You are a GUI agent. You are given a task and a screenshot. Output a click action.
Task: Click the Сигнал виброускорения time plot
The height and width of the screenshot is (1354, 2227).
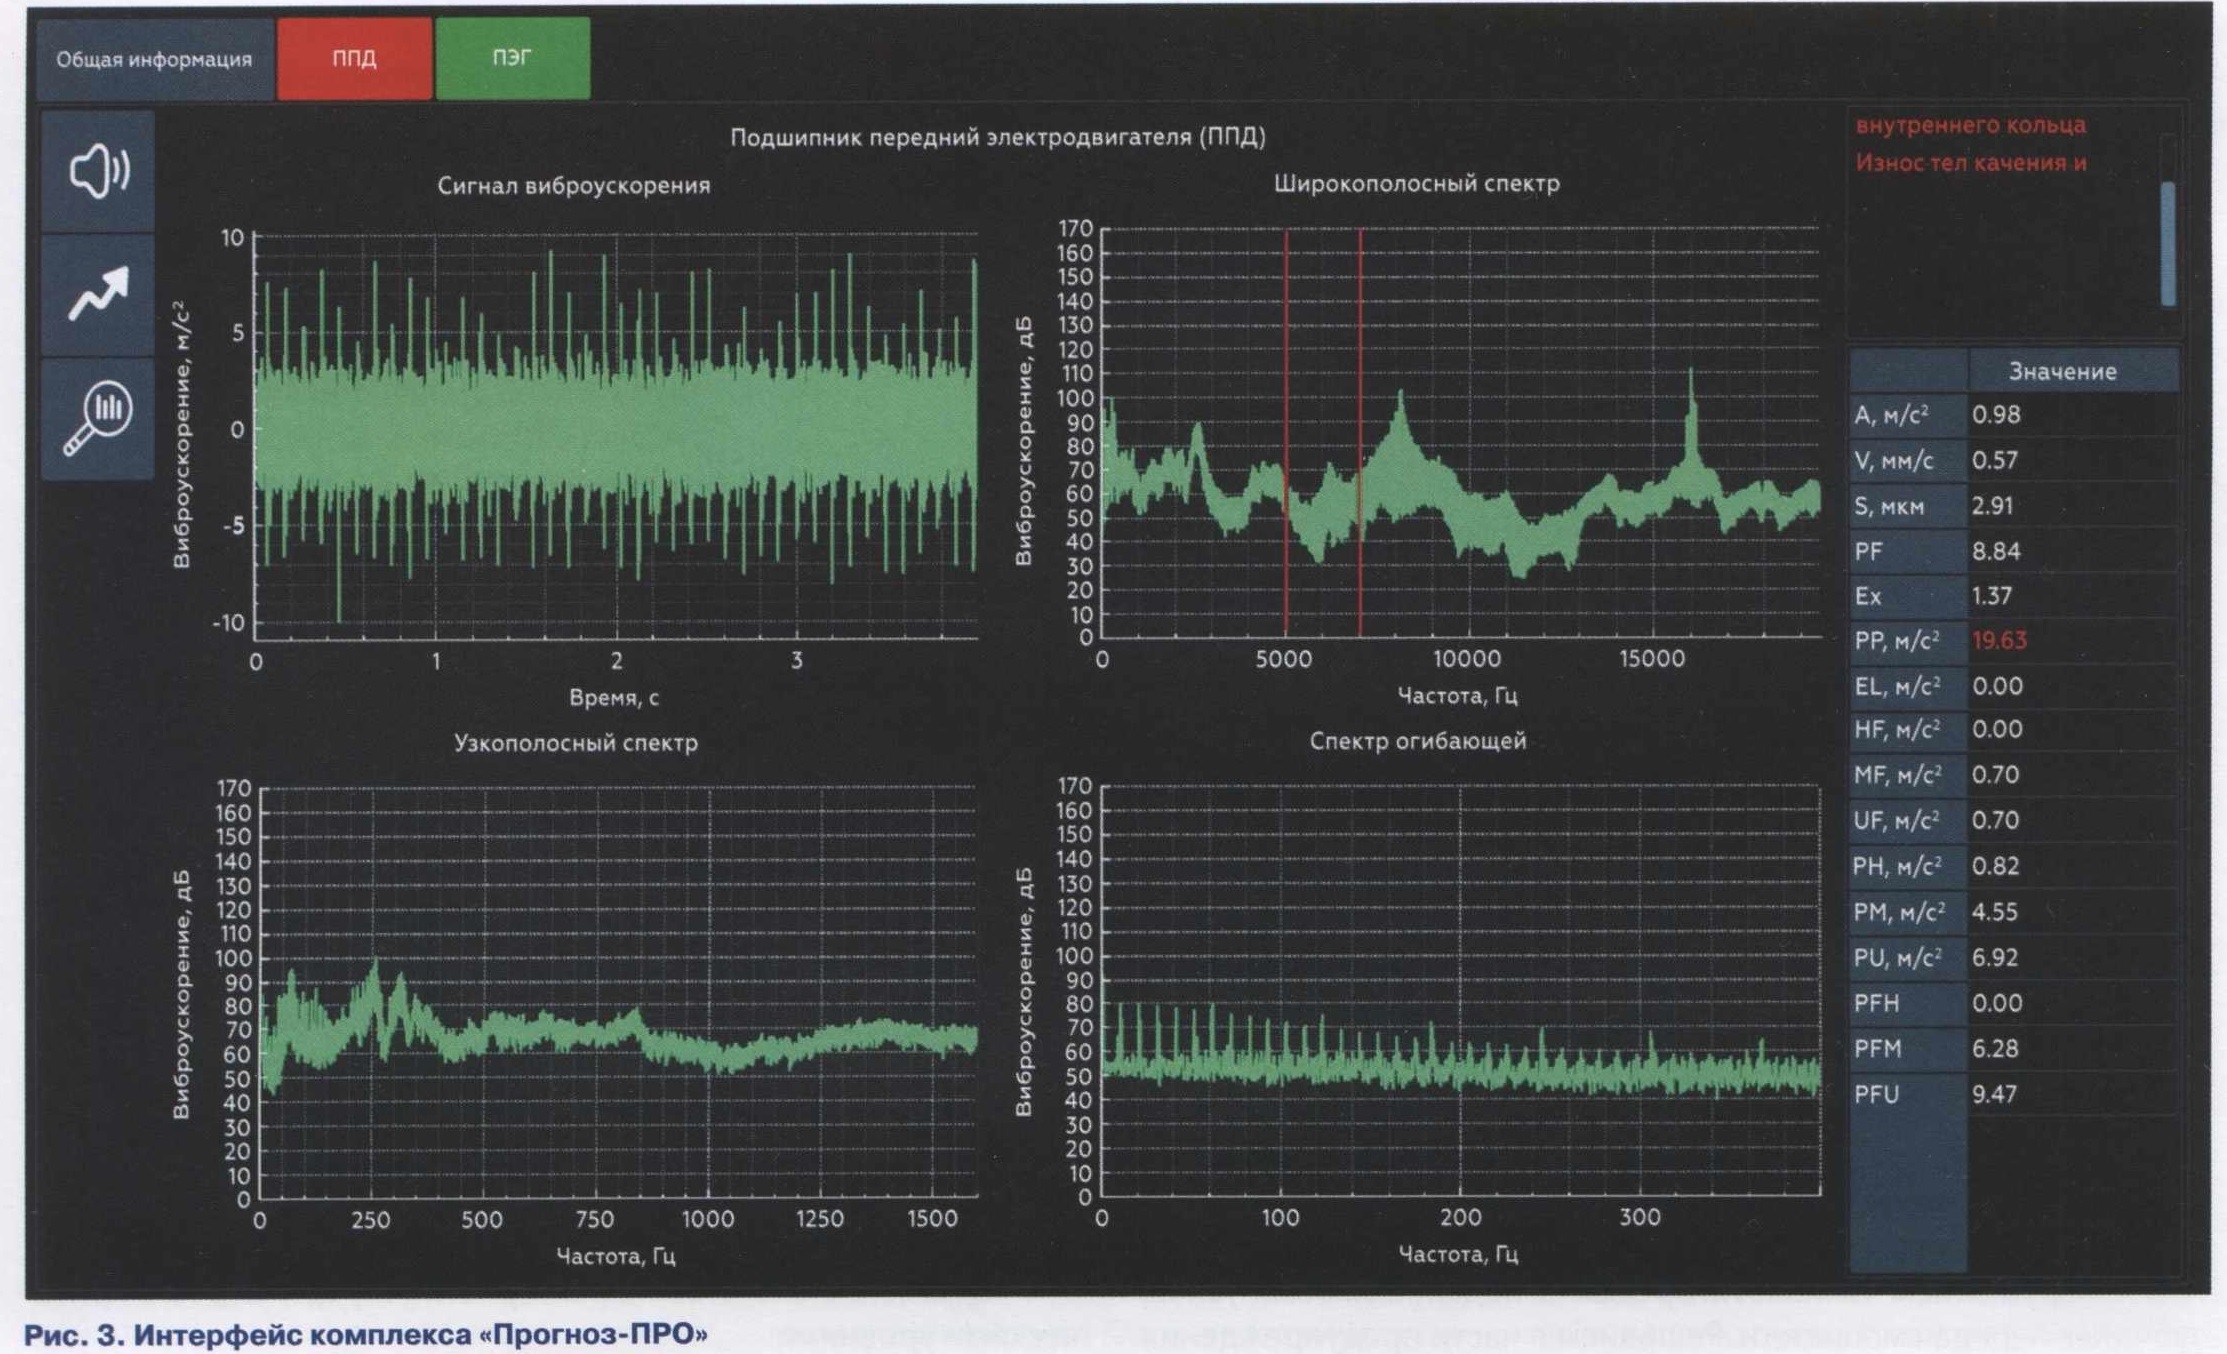[615, 430]
